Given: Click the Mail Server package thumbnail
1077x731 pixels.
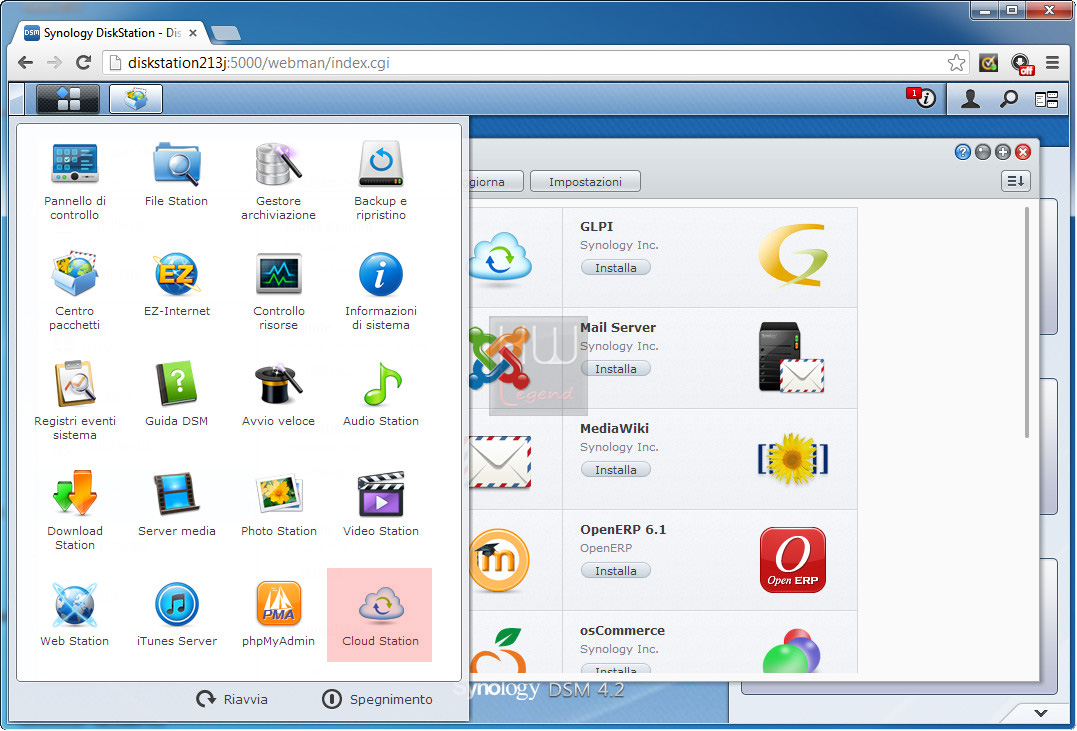Looking at the screenshot, I should tap(791, 357).
